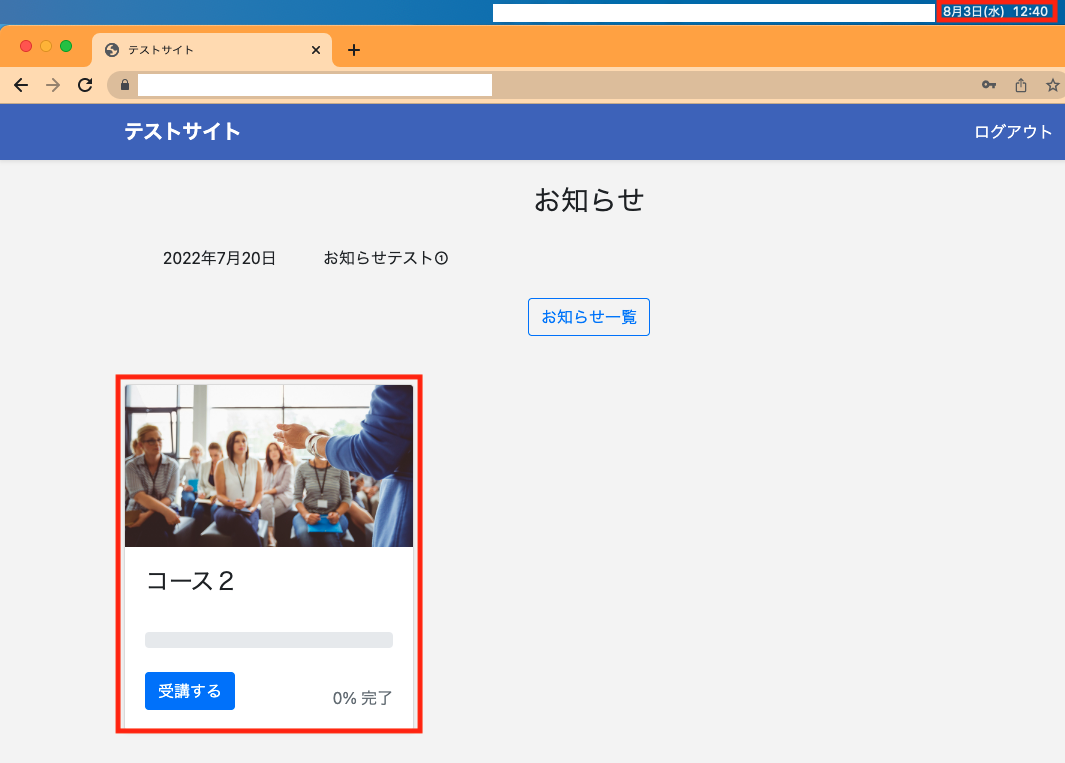This screenshot has width=1065, height=763.
Task: Click the share icon in address bar
Action: point(1021,86)
